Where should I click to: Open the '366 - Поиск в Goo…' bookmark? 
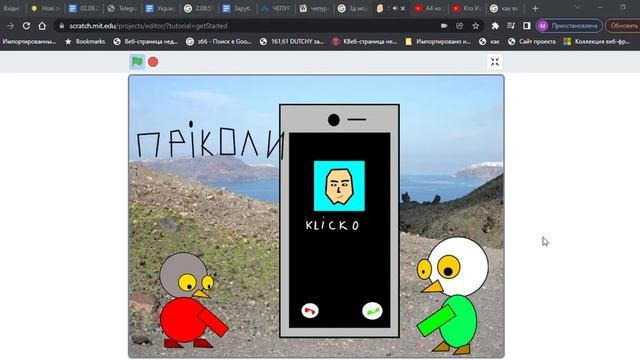click(x=219, y=41)
